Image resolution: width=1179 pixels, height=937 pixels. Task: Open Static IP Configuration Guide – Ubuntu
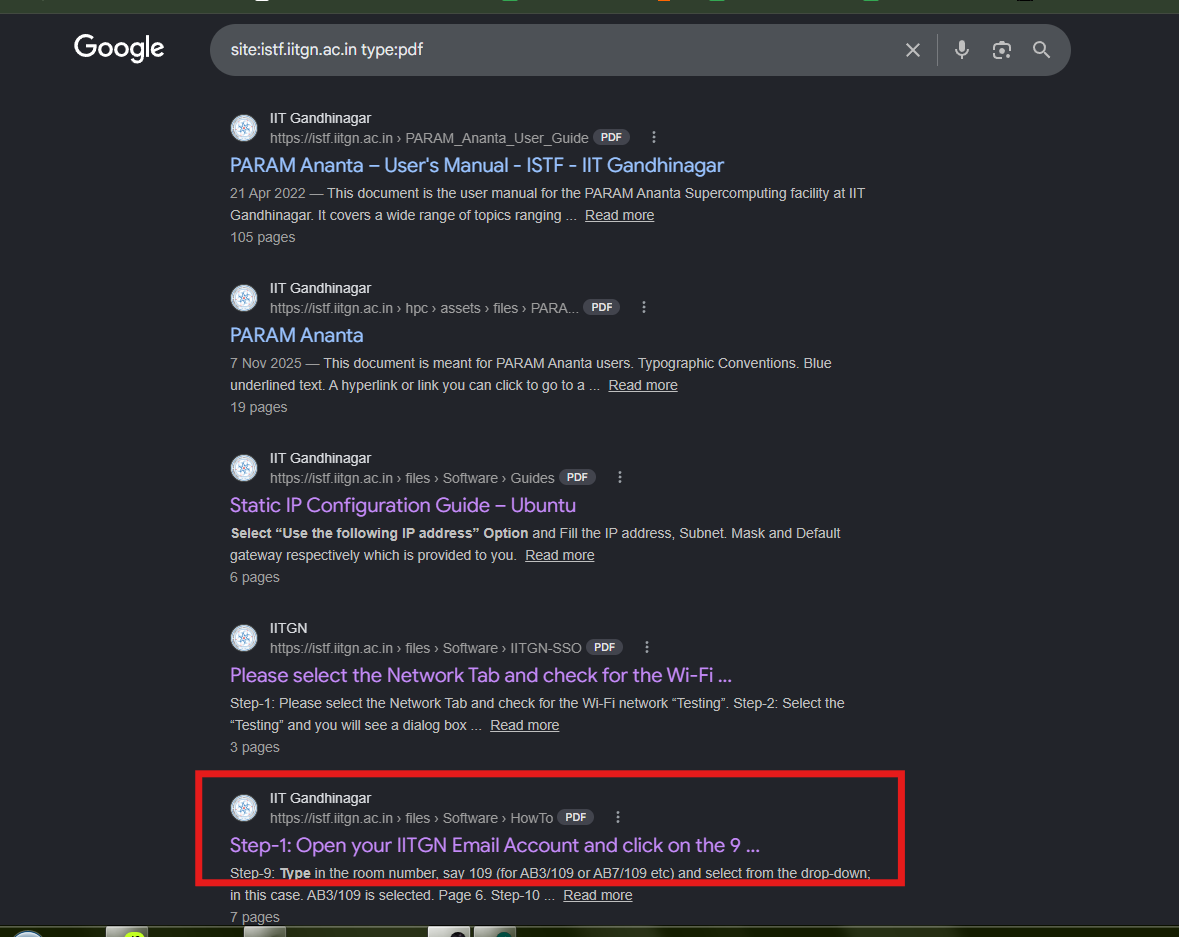tap(403, 505)
